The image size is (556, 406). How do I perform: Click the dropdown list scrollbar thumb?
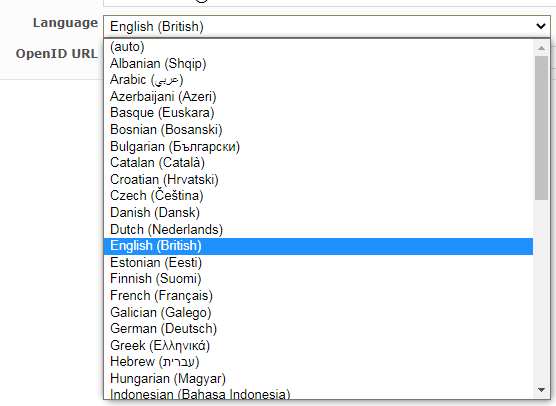coord(541,128)
